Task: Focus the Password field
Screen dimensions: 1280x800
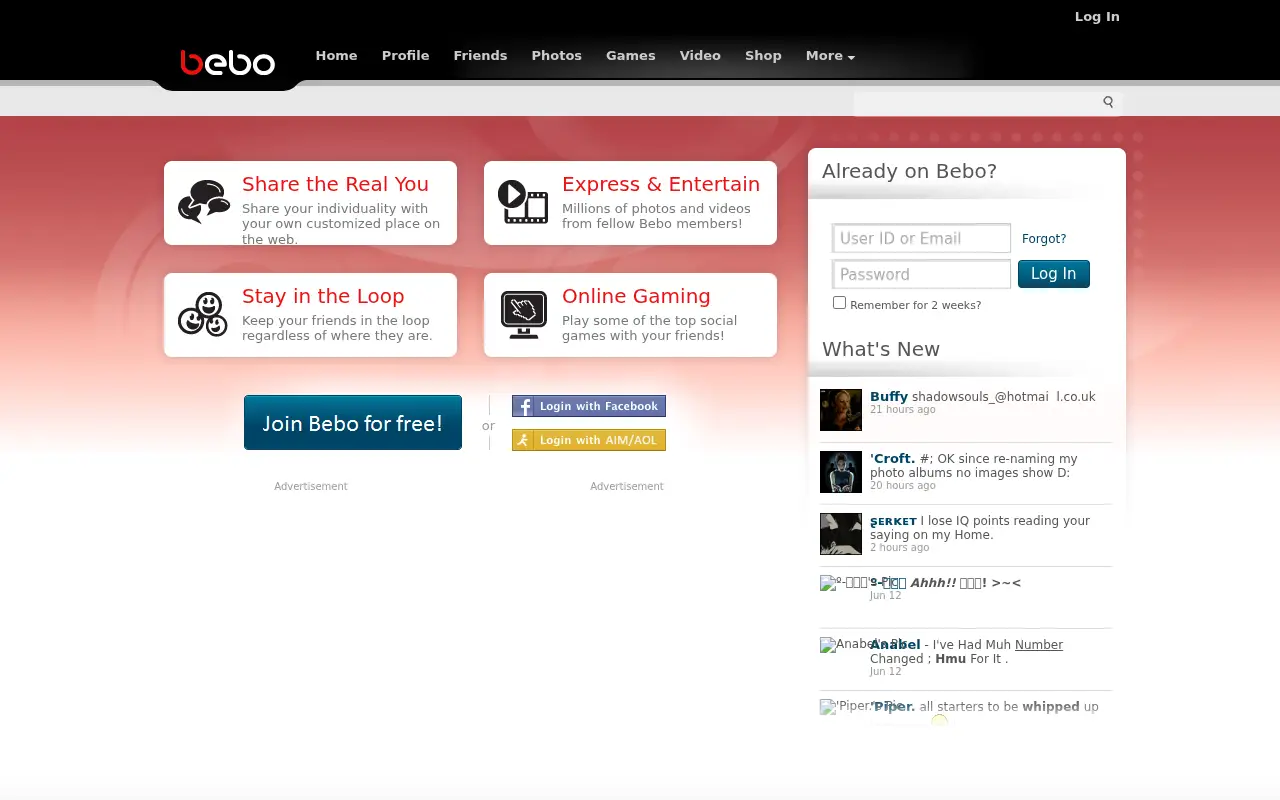Action: pyautogui.click(x=922, y=274)
